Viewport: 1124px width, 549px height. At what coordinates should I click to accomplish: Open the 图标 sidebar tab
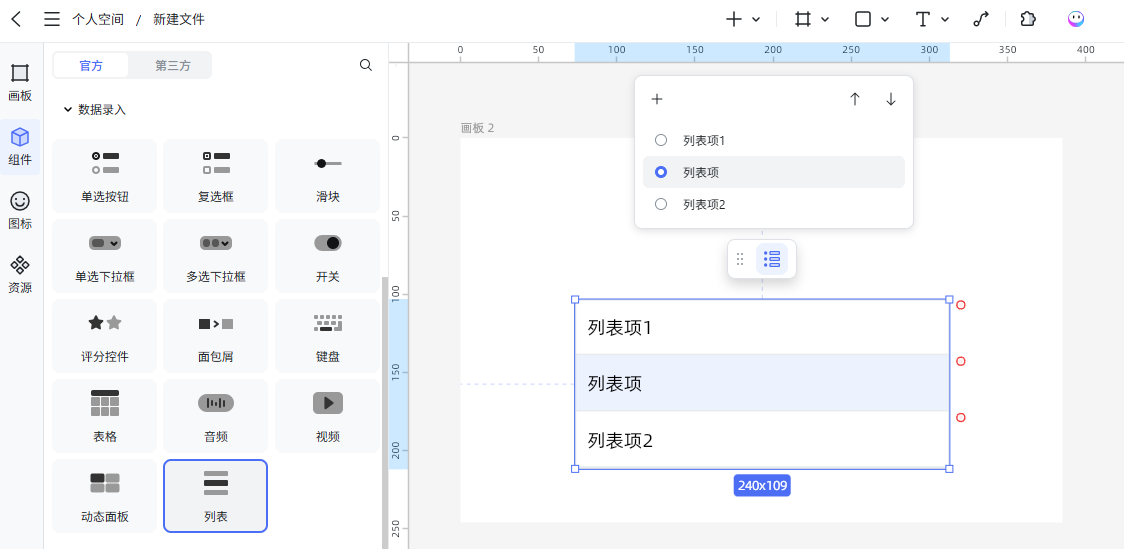coord(20,210)
